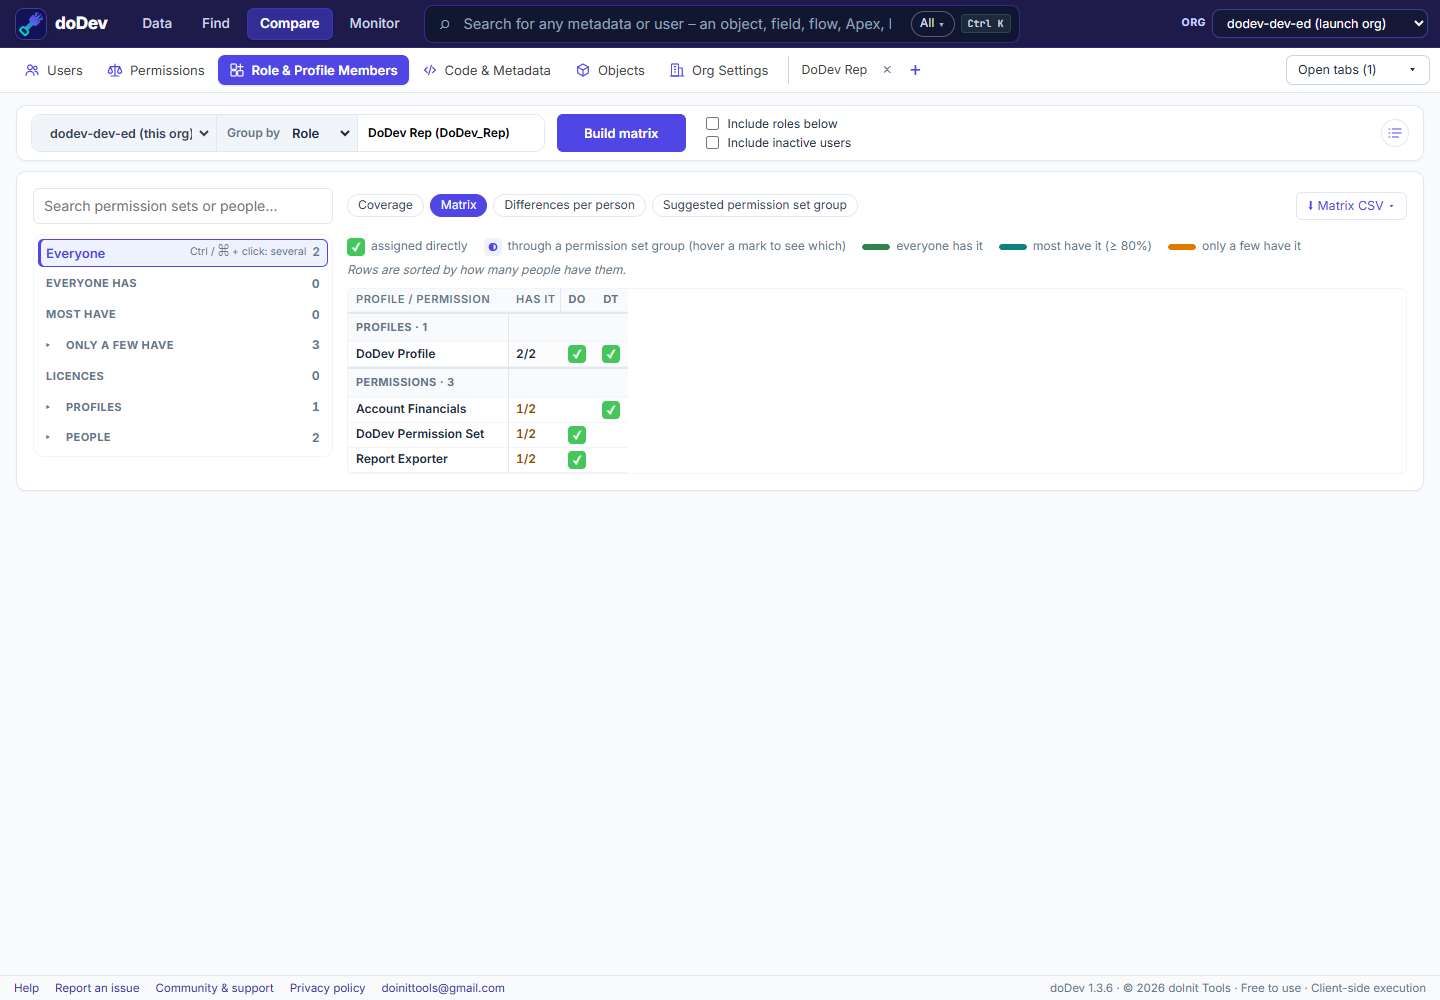The height and width of the screenshot is (1000, 1440).
Task: Open the Open tabs (1) dropdown
Action: (x=1357, y=70)
